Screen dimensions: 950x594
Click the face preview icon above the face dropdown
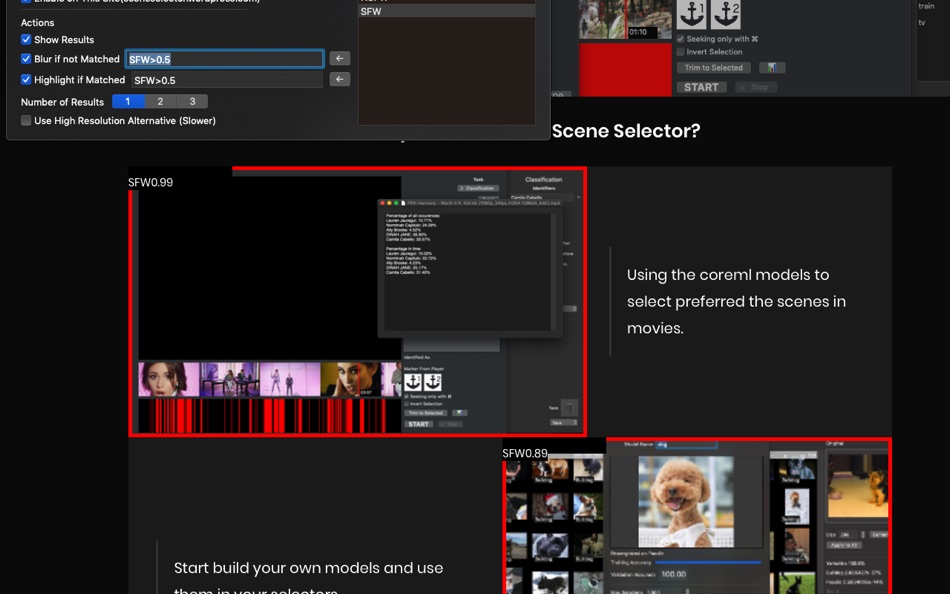click(569, 408)
